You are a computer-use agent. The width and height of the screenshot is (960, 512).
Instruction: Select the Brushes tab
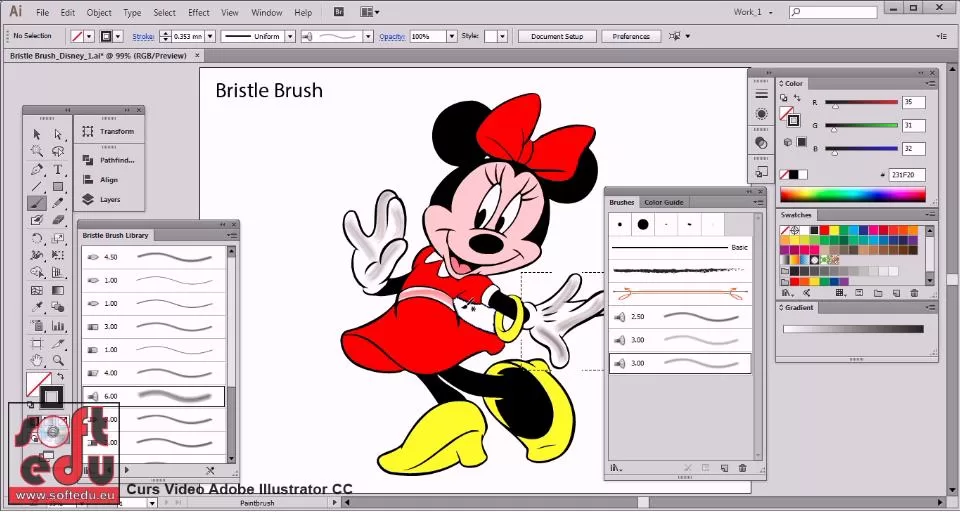(621, 202)
